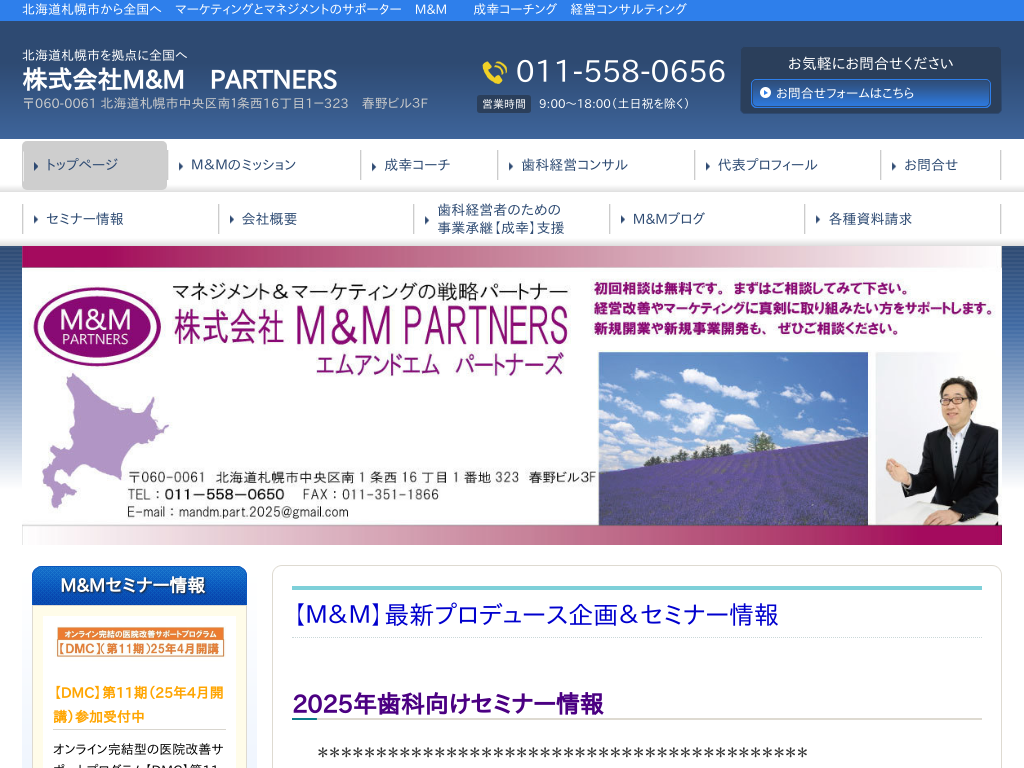Click the エムアンドエム パートナーズ katakana text
This screenshot has height=768, width=1024.
pos(439,364)
